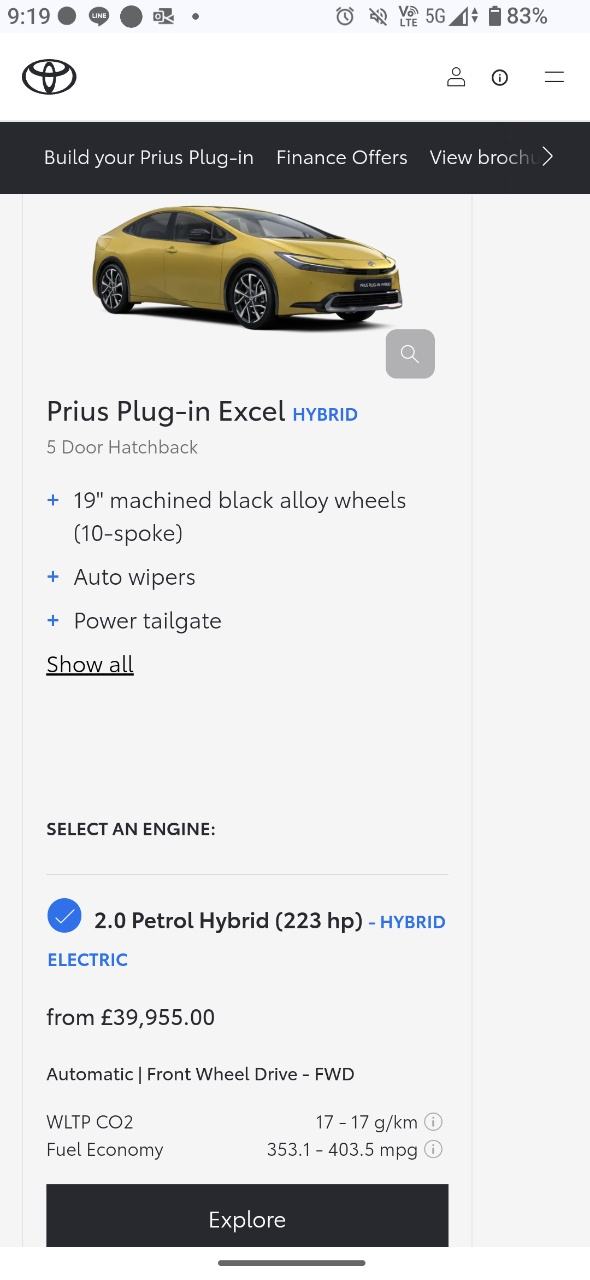This screenshot has width=590, height=1280.
Task: Open Build your Prius Plug-in tab
Action: [149, 157]
